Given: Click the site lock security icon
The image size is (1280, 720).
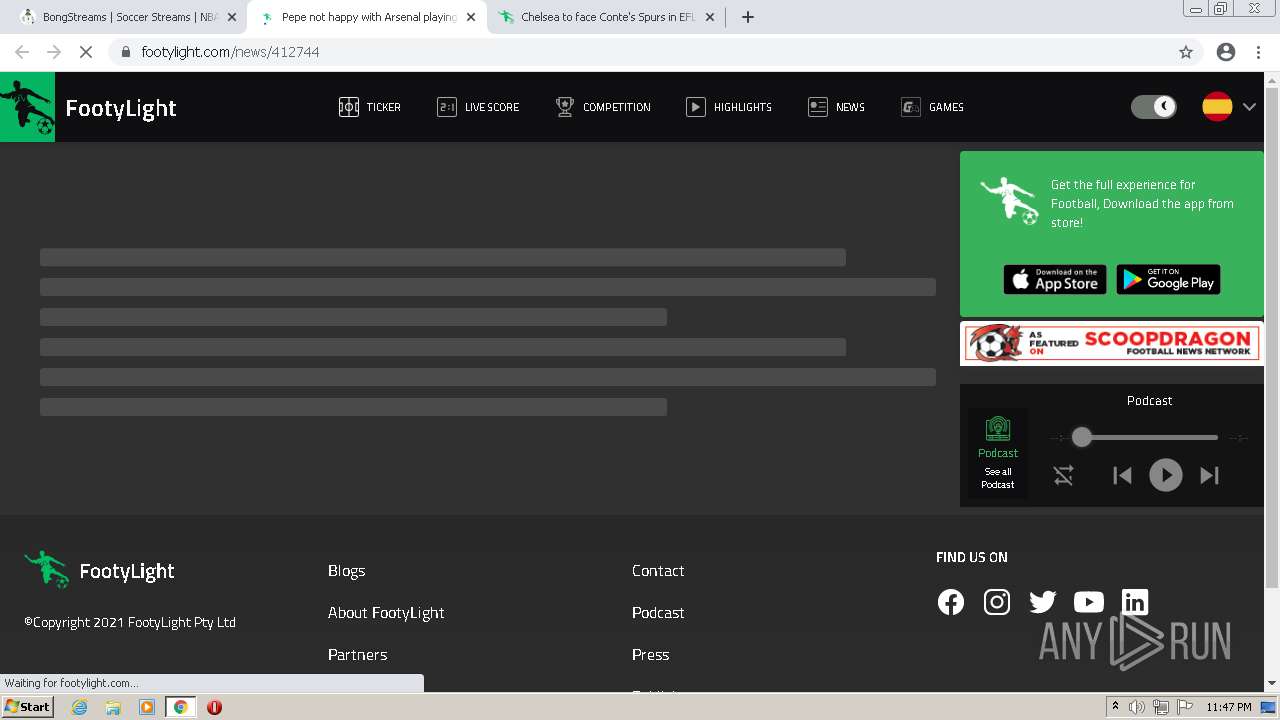Looking at the screenshot, I should 125,52.
